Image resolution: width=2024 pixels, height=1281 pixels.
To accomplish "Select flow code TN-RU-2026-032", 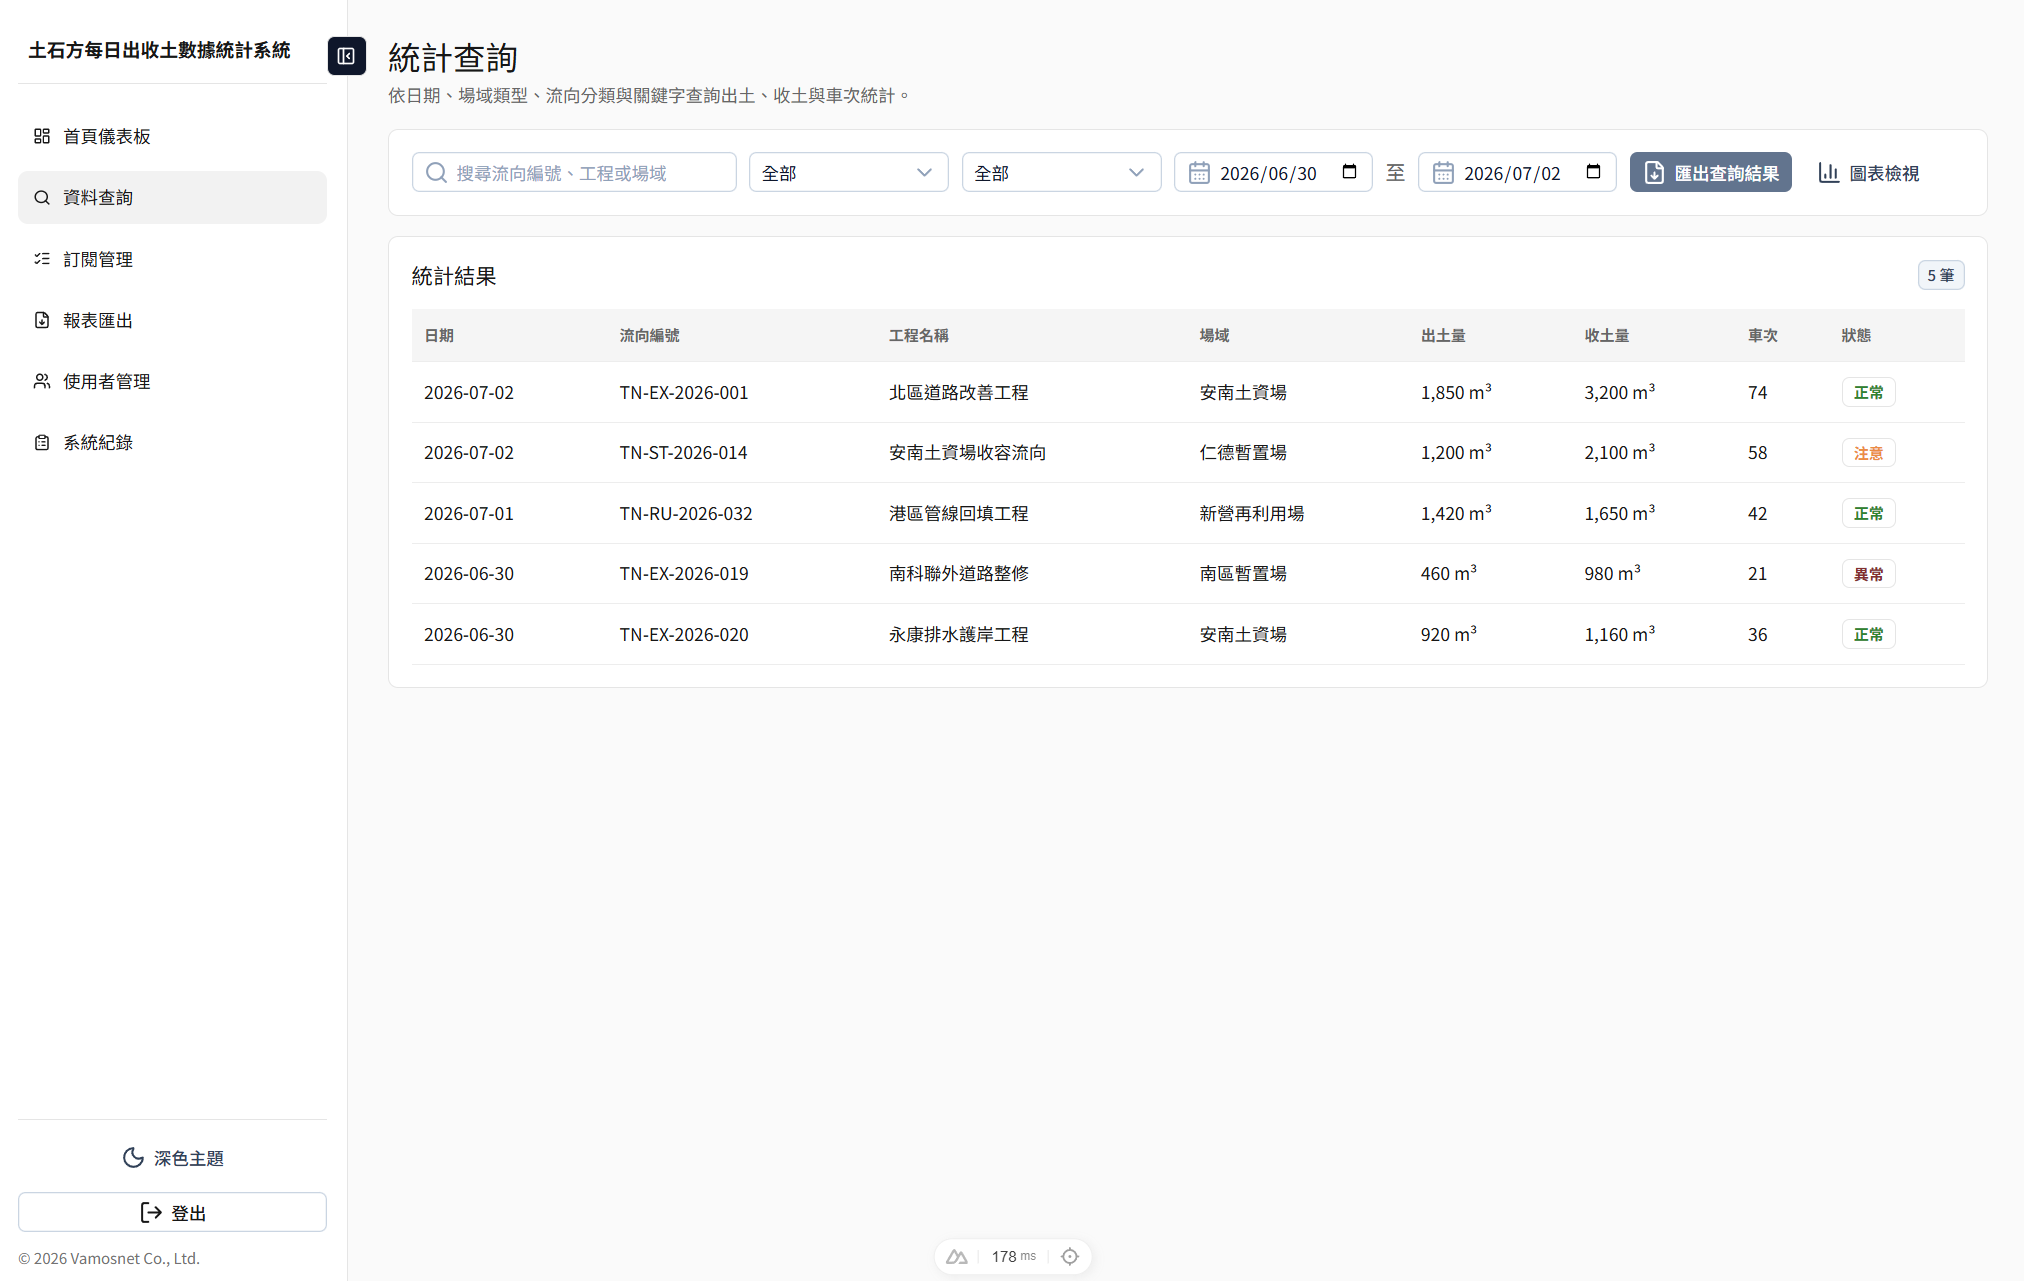I will [x=686, y=514].
